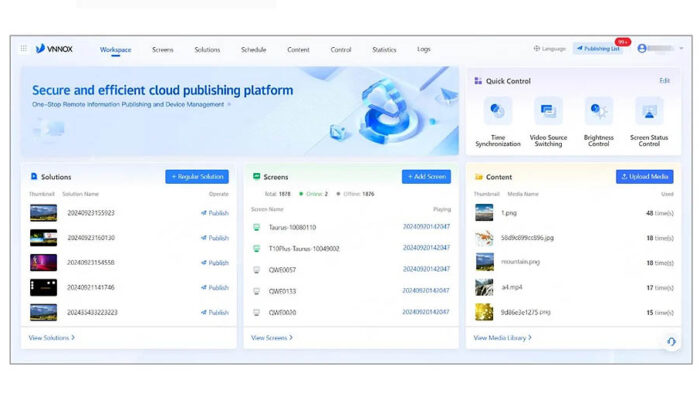The width and height of the screenshot is (700, 400).
Task: Open the 99+ notification badge
Action: (623, 42)
